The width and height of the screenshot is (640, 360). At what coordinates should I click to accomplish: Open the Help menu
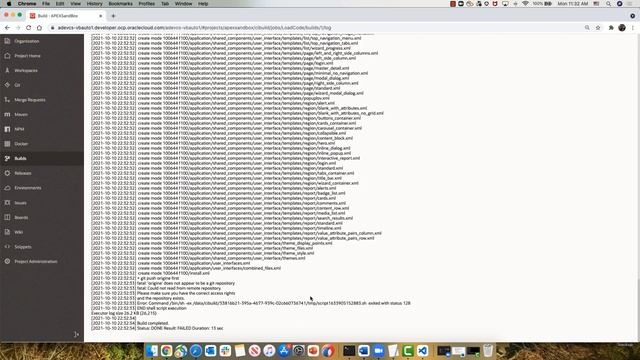point(203,4)
